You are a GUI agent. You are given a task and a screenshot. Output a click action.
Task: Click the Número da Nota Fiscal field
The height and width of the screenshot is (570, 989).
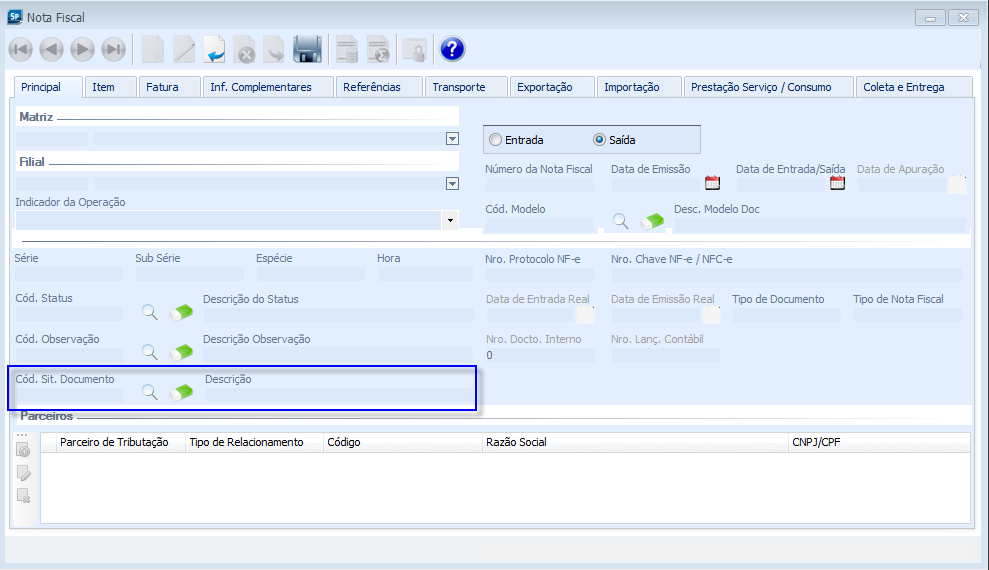(x=539, y=184)
